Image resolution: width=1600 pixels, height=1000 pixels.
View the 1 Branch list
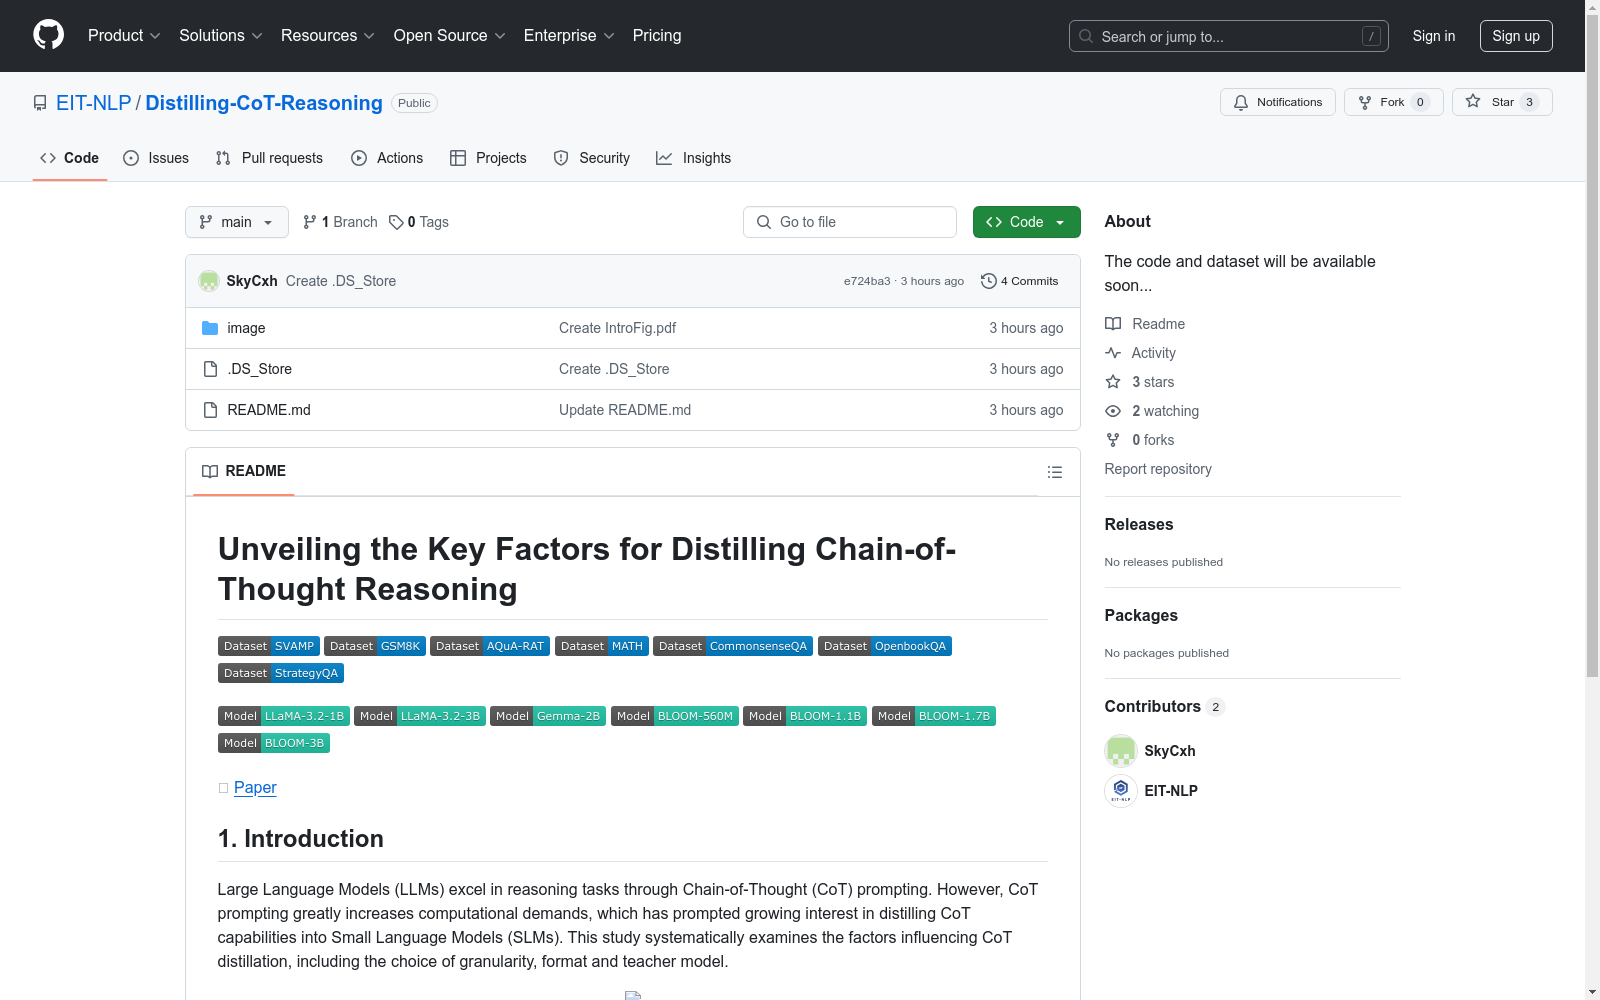(x=340, y=222)
